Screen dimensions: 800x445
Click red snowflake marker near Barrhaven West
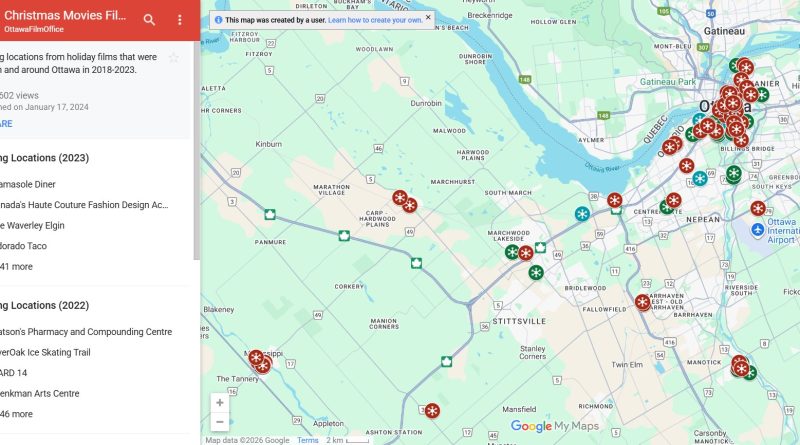click(x=643, y=302)
